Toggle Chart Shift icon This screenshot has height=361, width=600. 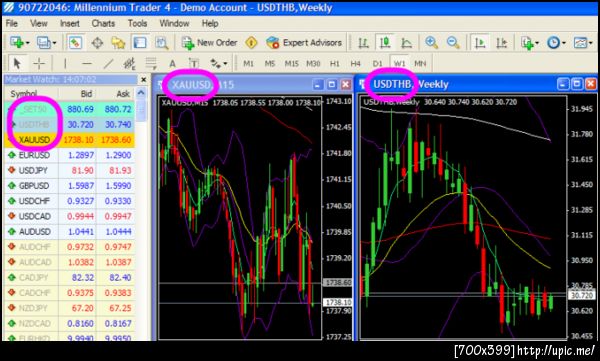(x=501, y=42)
